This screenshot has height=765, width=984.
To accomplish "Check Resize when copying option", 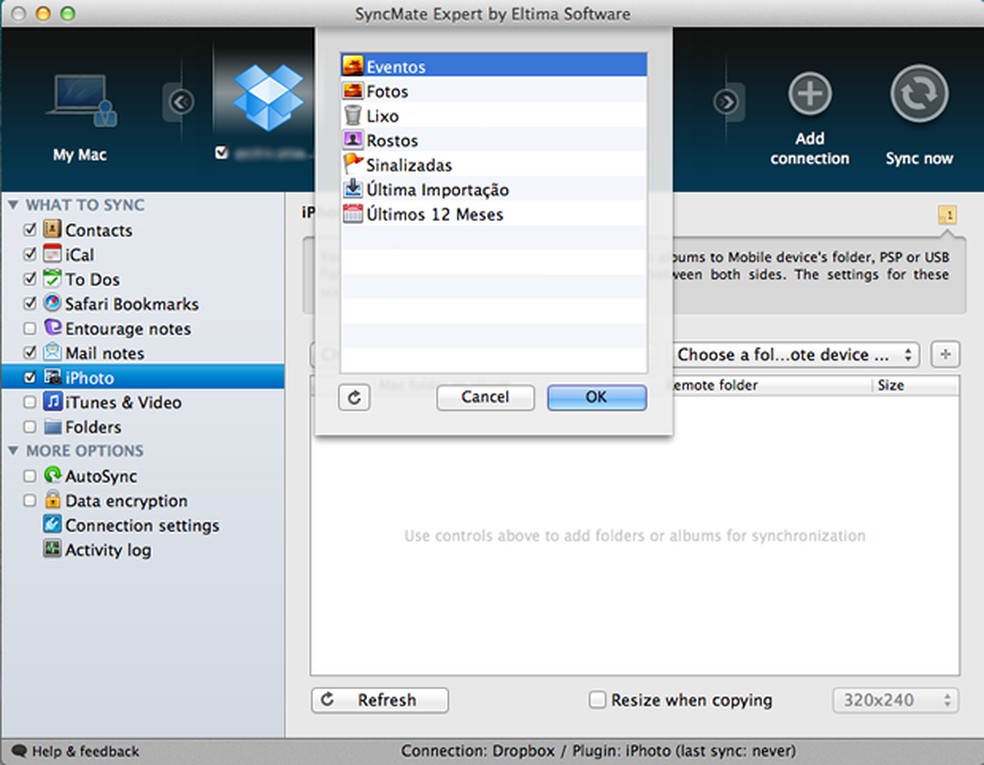I will [597, 699].
